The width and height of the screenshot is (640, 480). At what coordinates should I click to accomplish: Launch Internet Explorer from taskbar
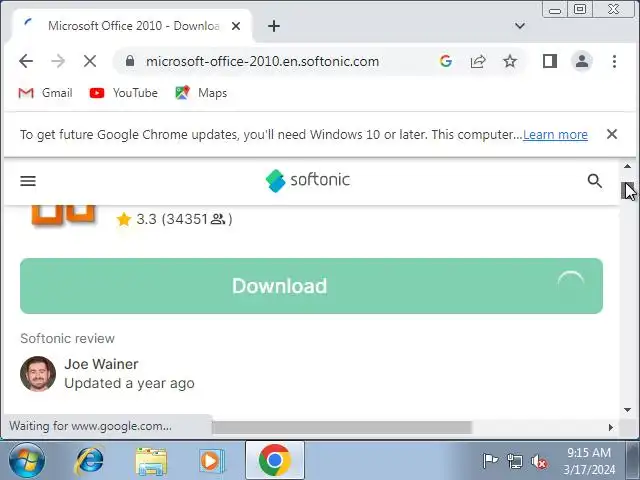(89, 460)
